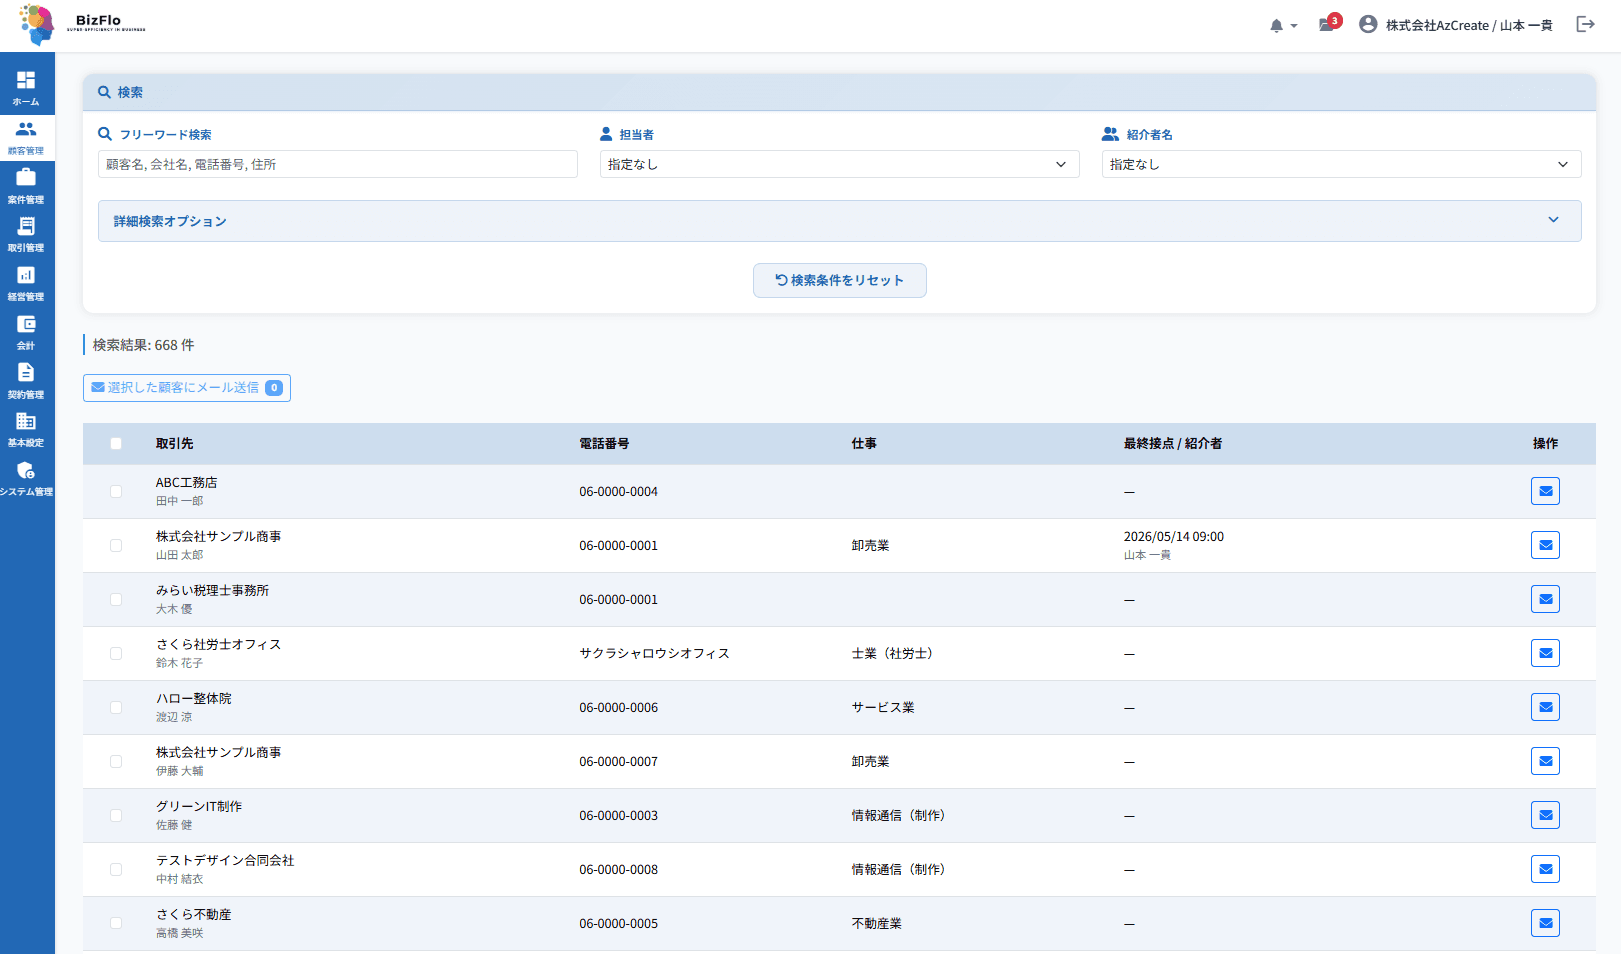Click customer name さくら社労士オフィス
The height and width of the screenshot is (954, 1621).
(218, 645)
